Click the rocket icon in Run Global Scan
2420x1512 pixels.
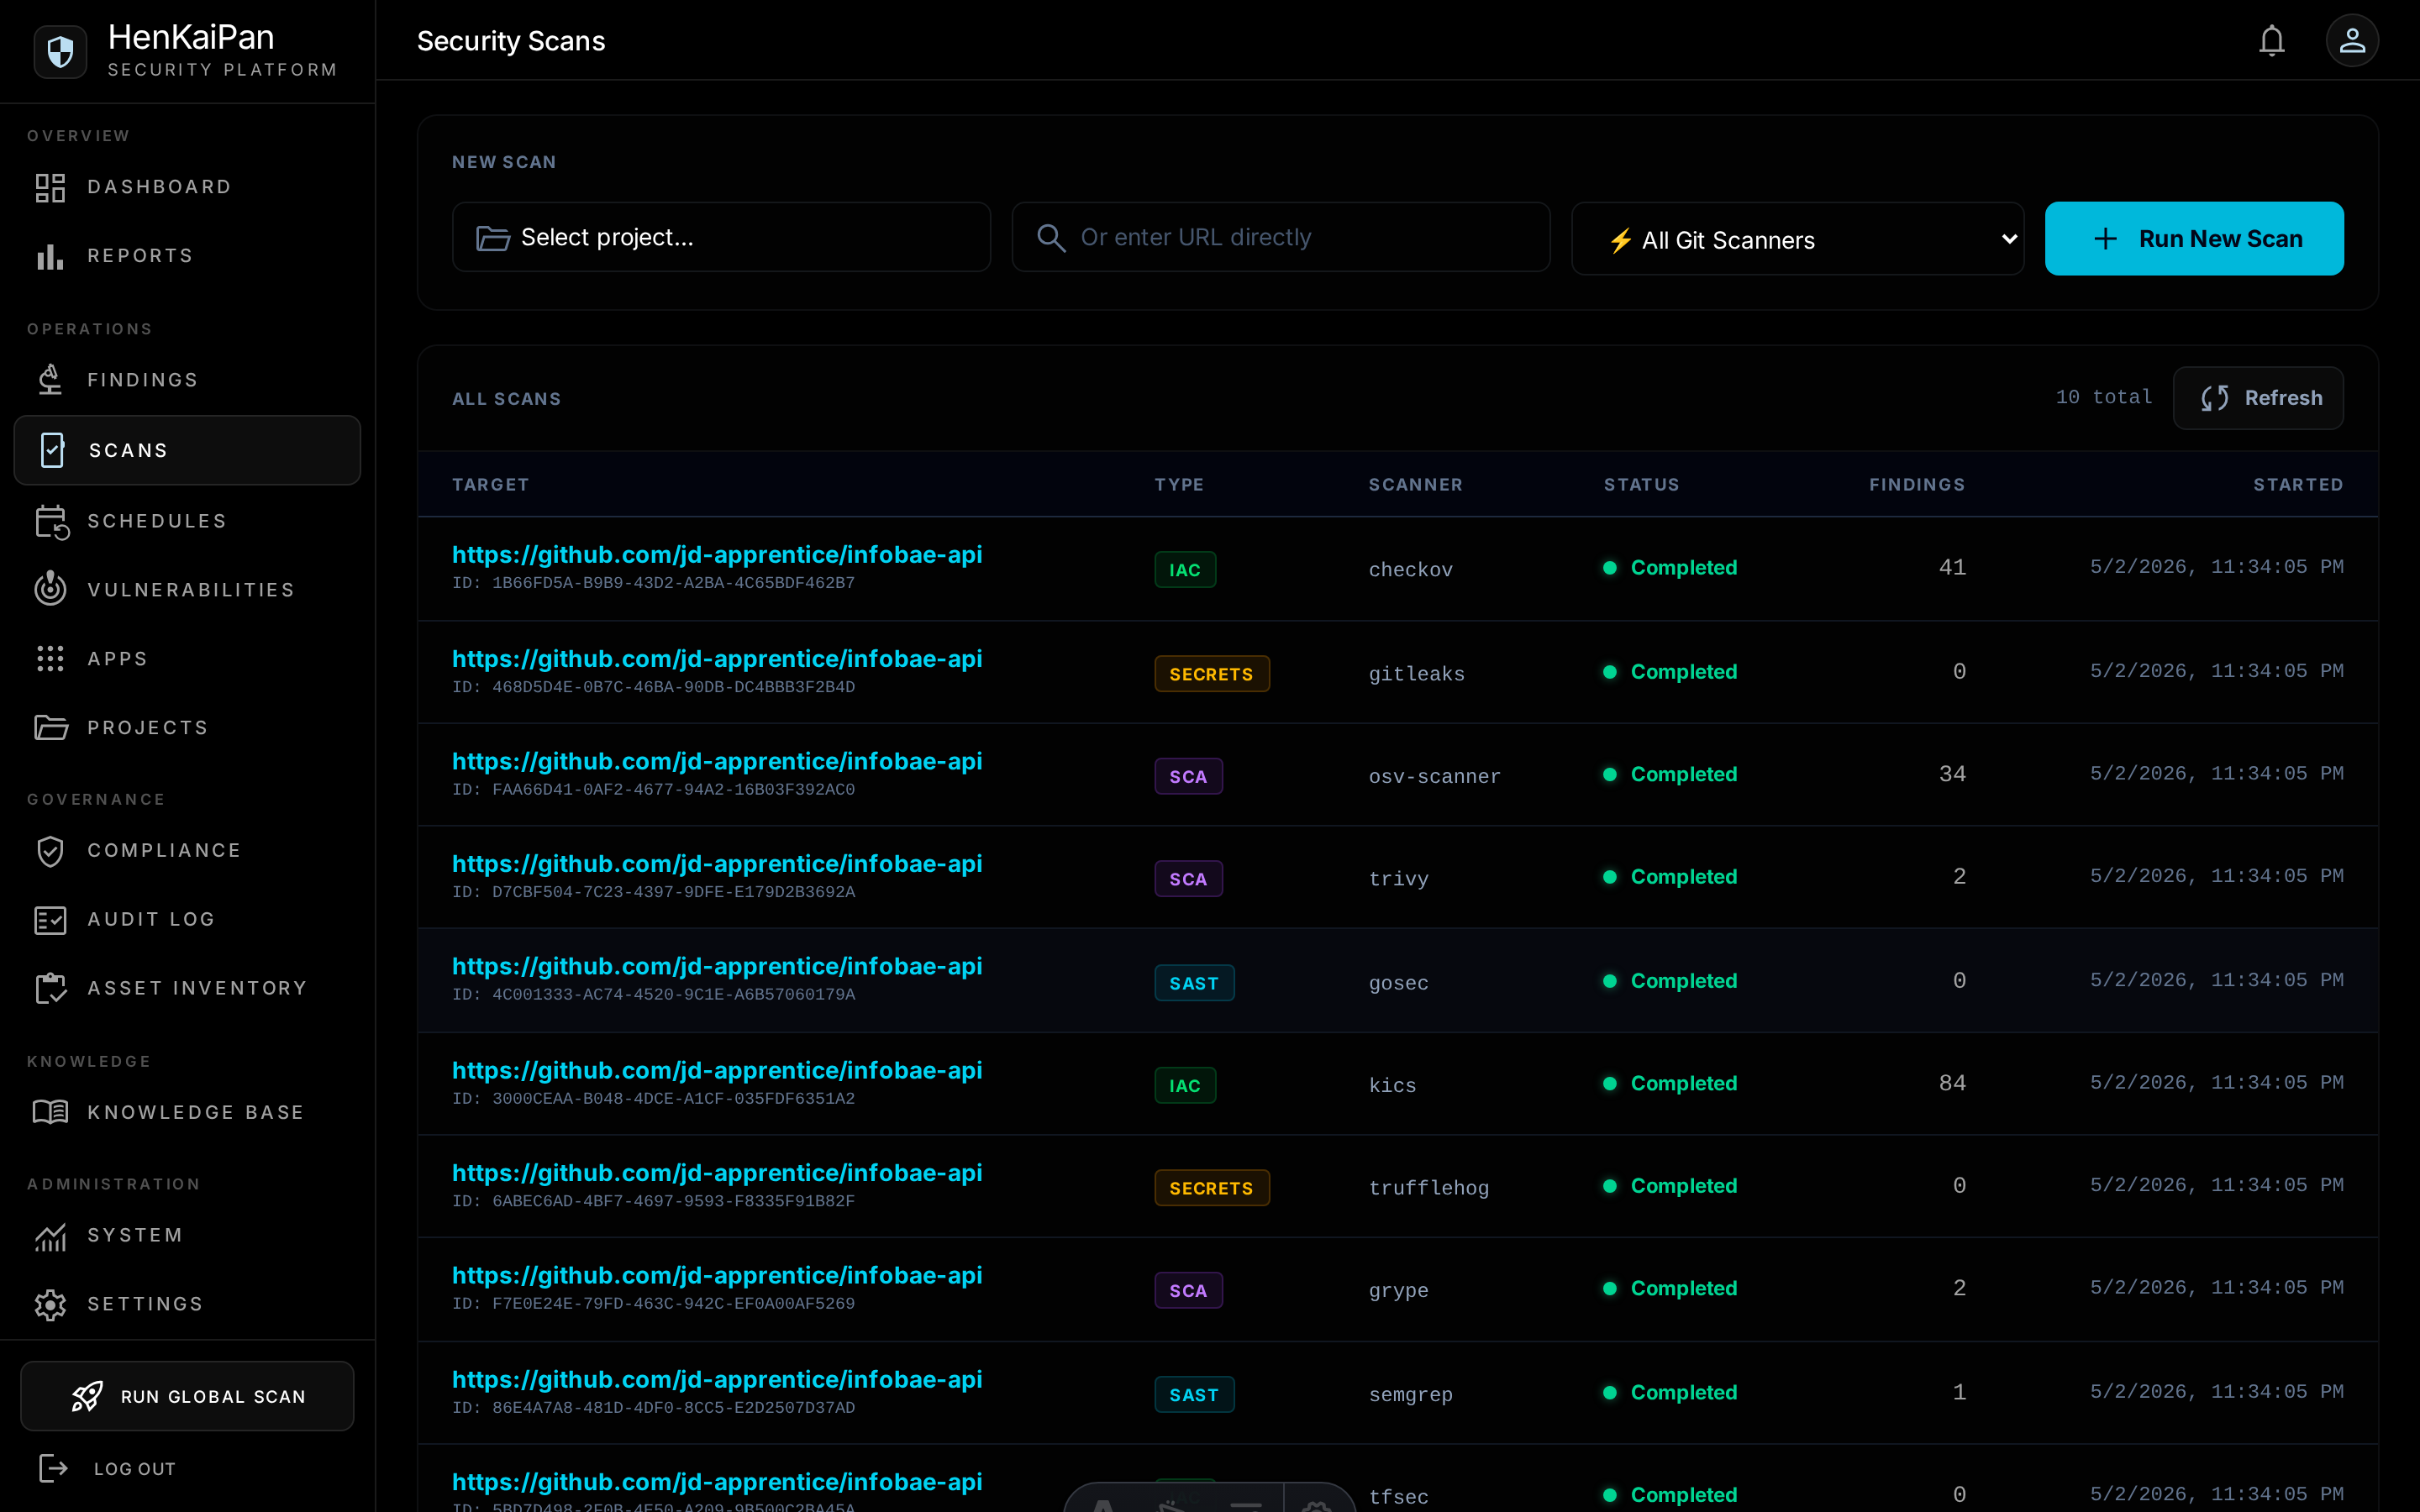coord(87,1396)
